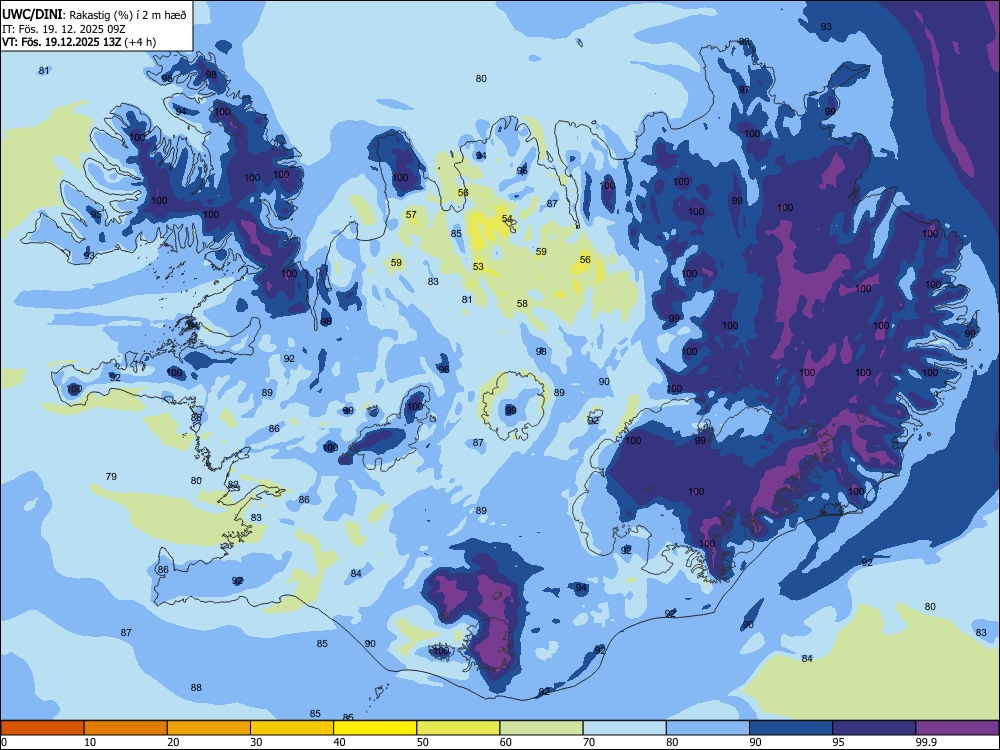This screenshot has height=750, width=1000.
Task: Click the legend tick label '70'
Action: pyautogui.click(x=589, y=742)
